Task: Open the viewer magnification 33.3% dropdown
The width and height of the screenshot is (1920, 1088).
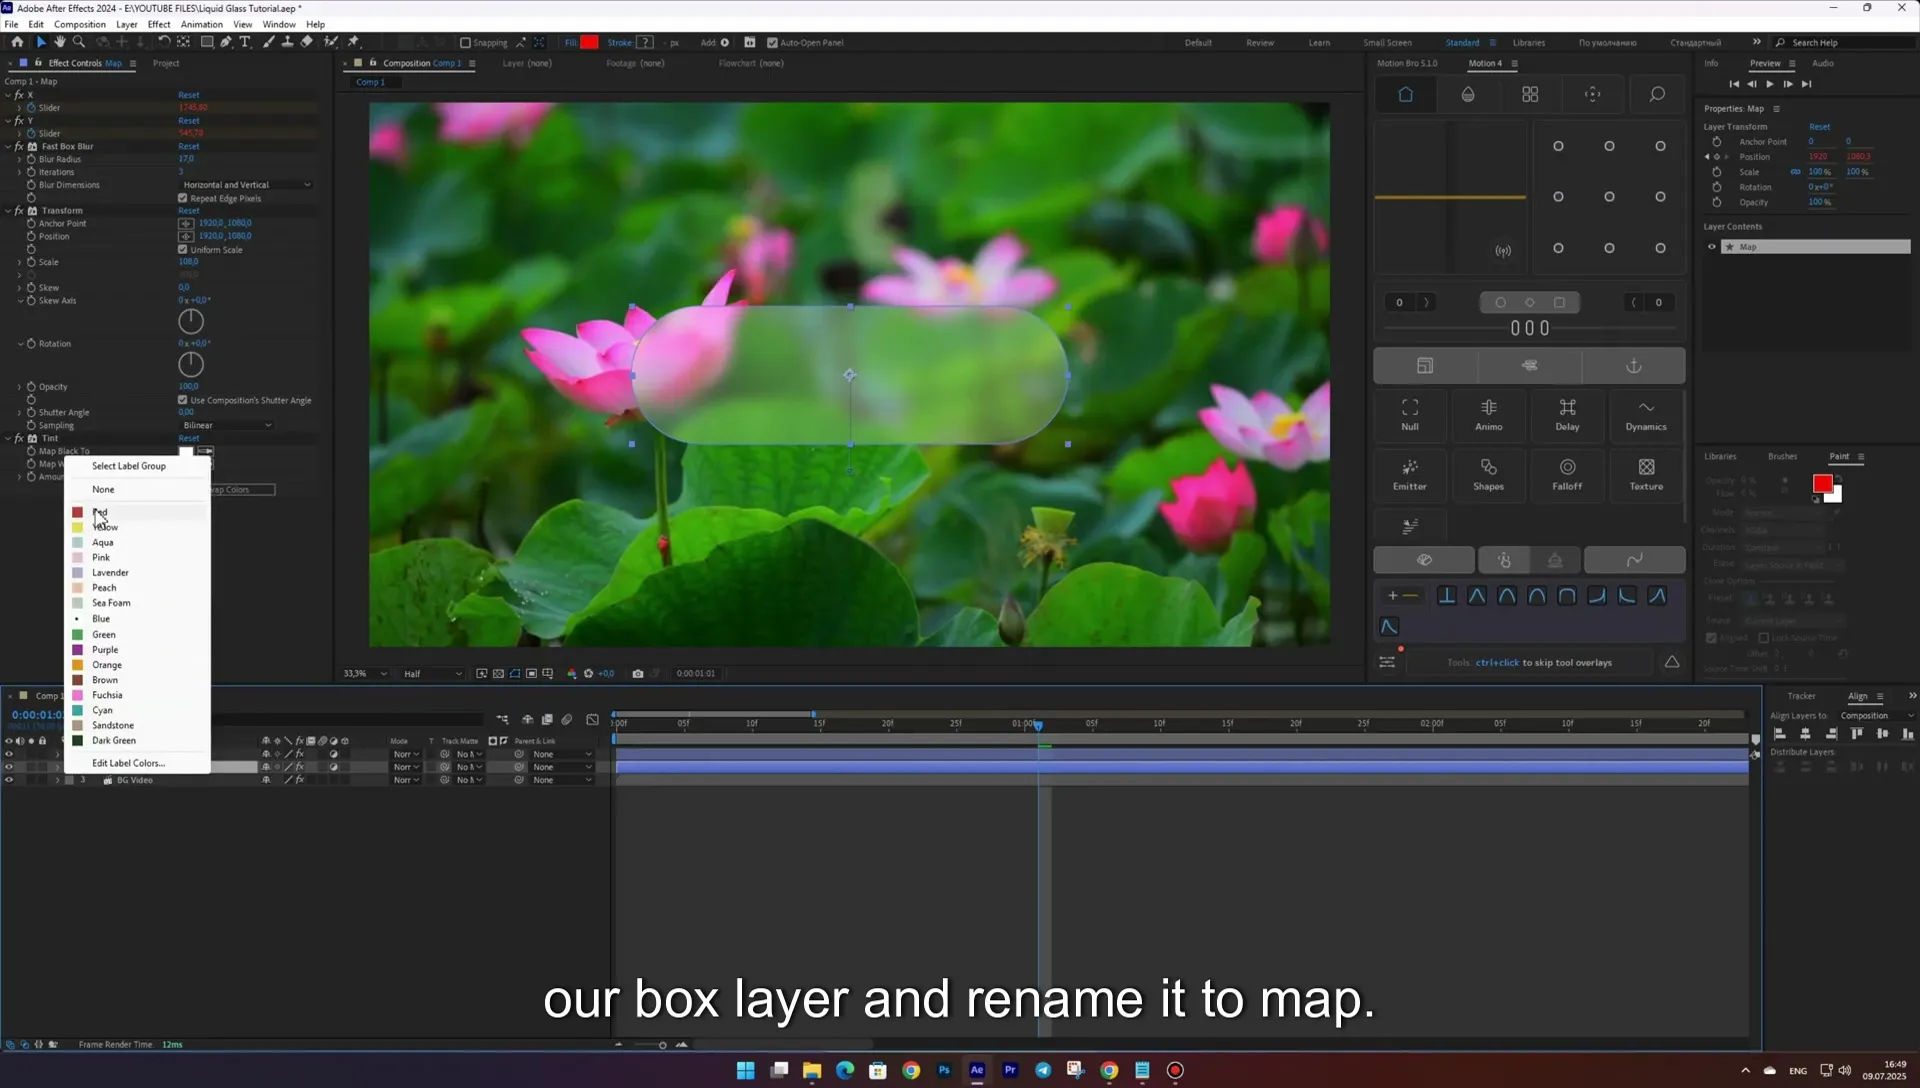Action: click(364, 674)
